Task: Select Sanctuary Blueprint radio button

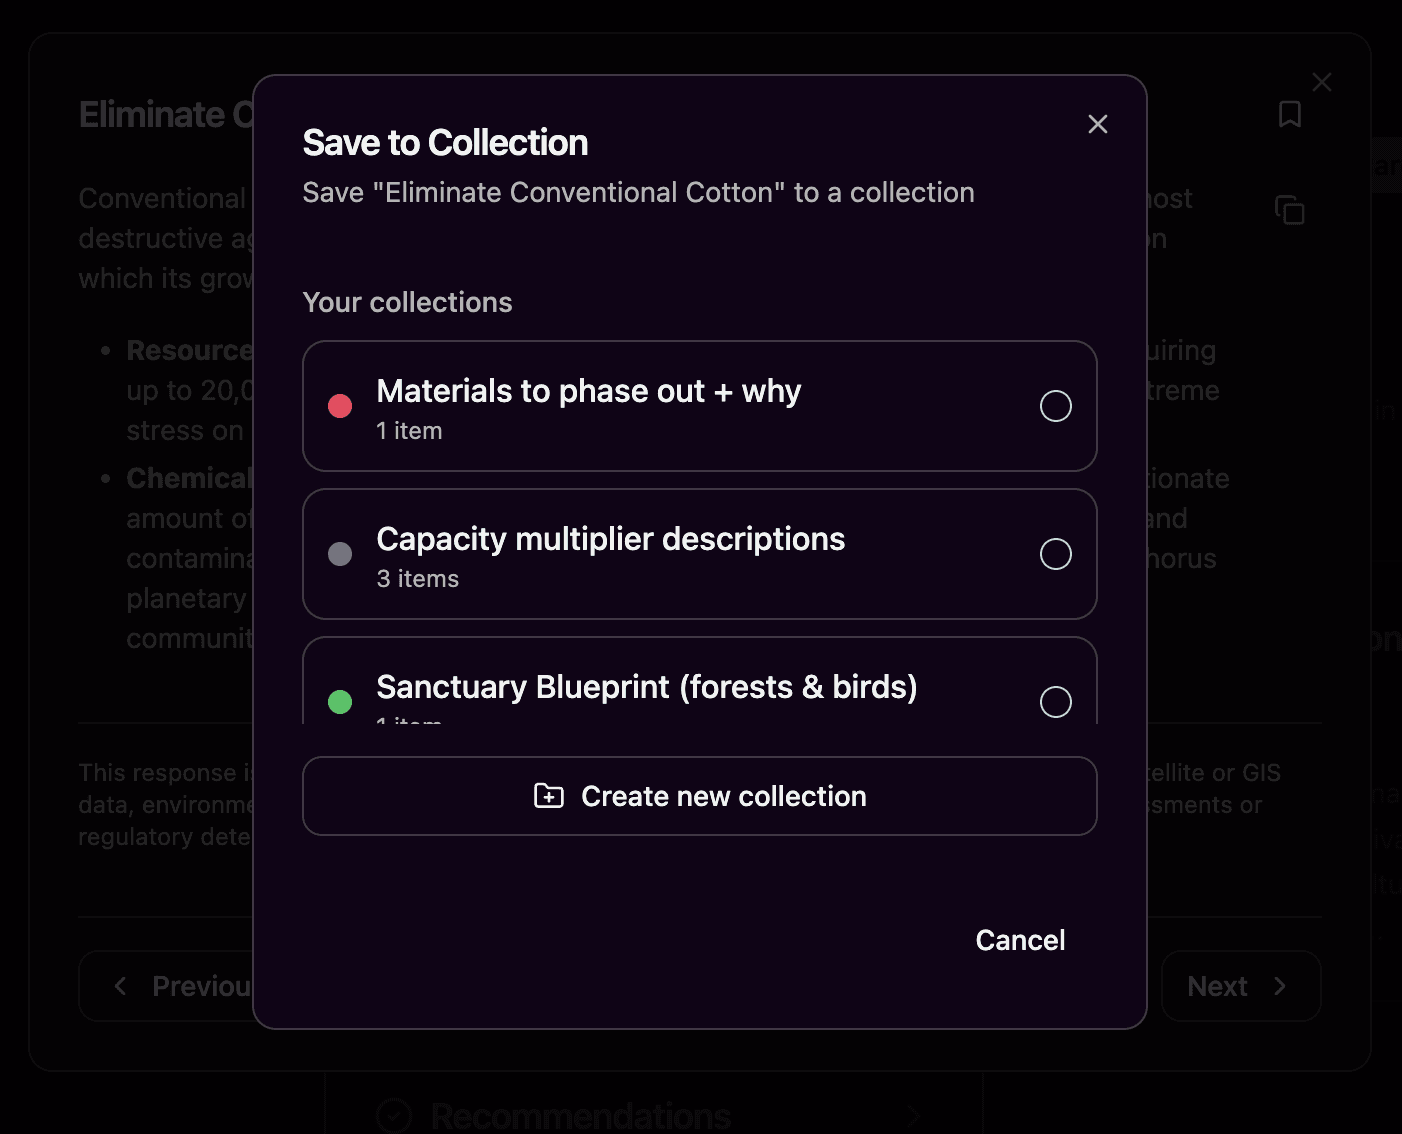Action: click(1056, 702)
